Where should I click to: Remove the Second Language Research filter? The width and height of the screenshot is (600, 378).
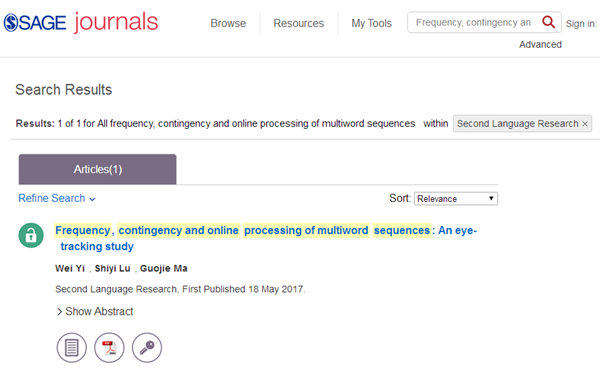click(585, 124)
